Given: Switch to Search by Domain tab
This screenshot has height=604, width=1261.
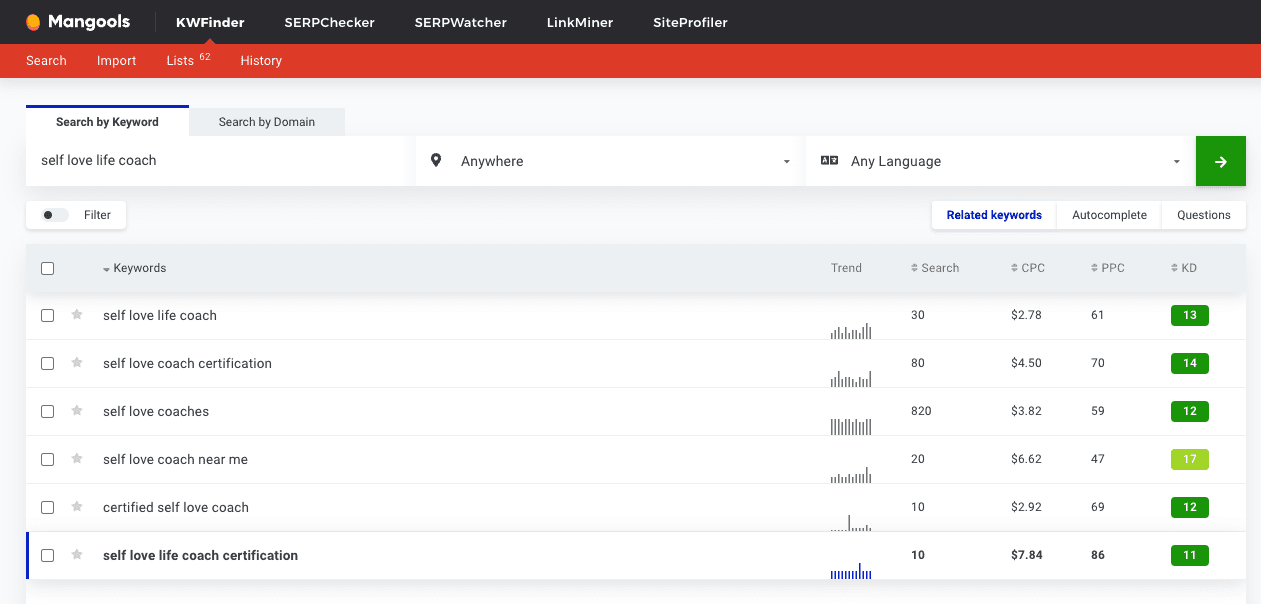Looking at the screenshot, I should [x=267, y=122].
